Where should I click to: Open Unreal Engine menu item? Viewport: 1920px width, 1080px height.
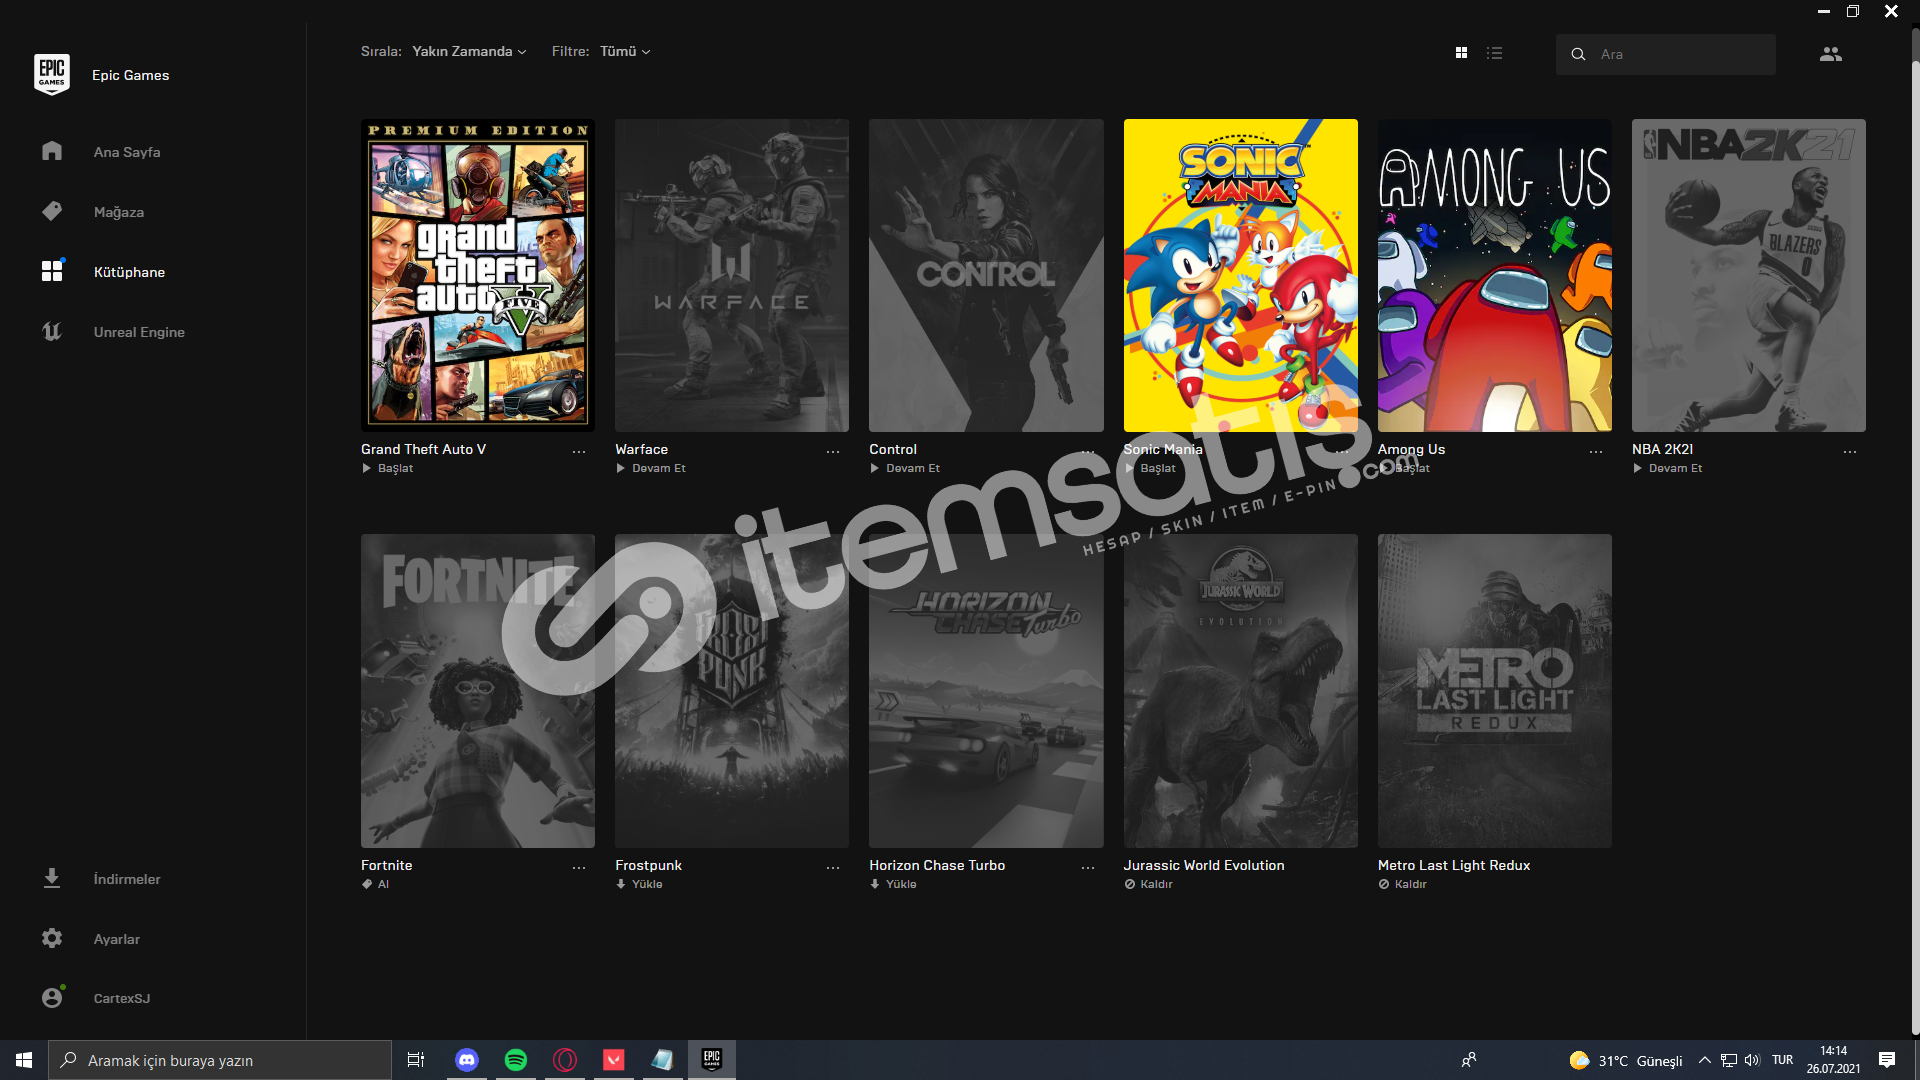pos(139,332)
